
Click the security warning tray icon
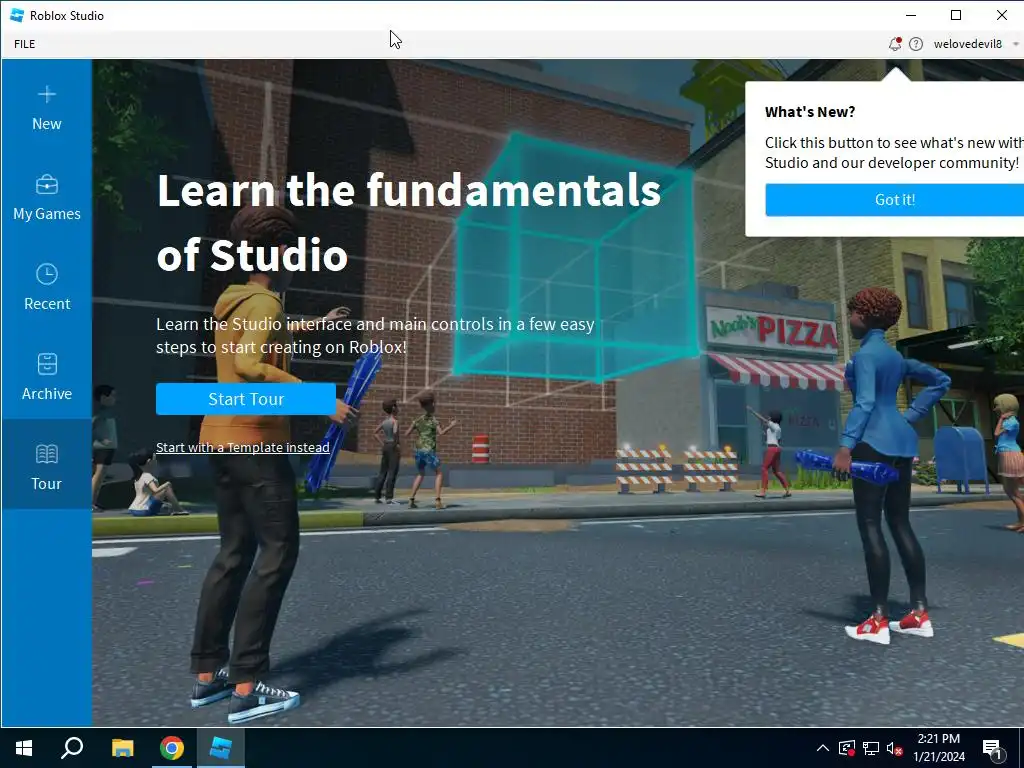tap(846, 748)
